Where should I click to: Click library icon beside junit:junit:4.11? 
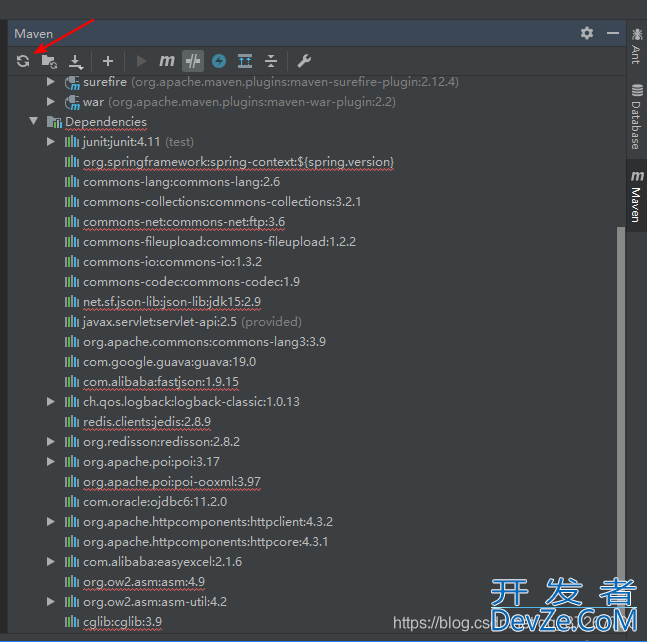(x=72, y=142)
